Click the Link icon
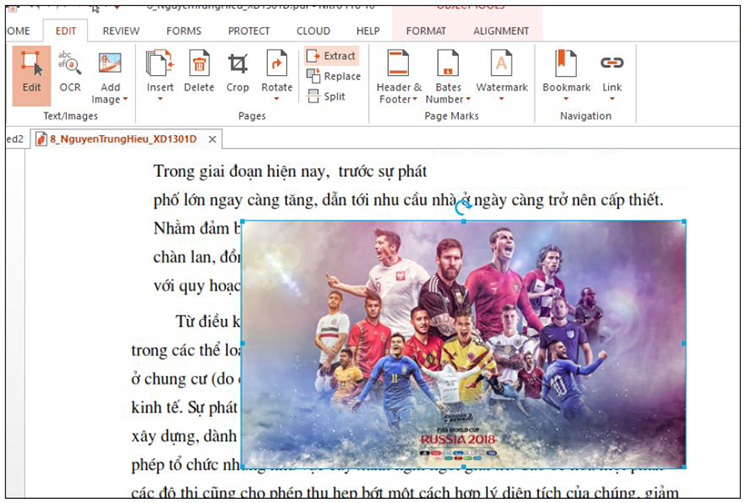 pyautogui.click(x=612, y=63)
